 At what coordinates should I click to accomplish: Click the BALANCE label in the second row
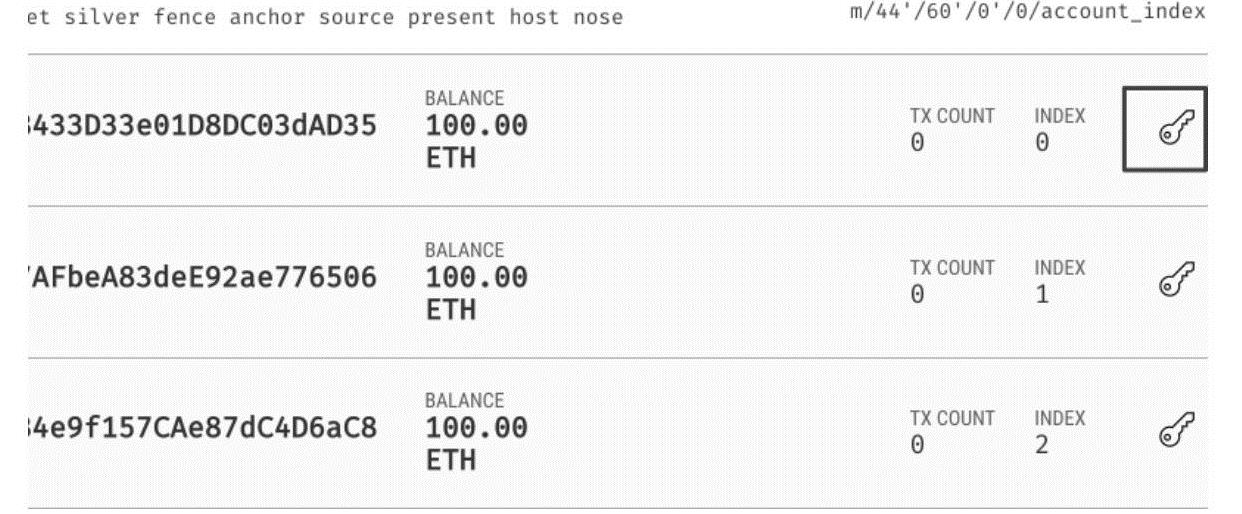(465, 250)
